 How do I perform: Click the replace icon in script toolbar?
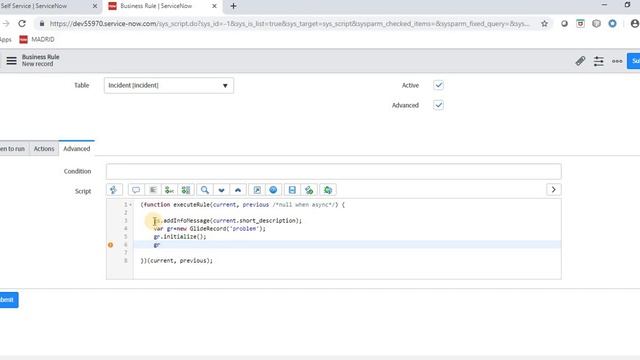pyautogui.click(x=169, y=190)
